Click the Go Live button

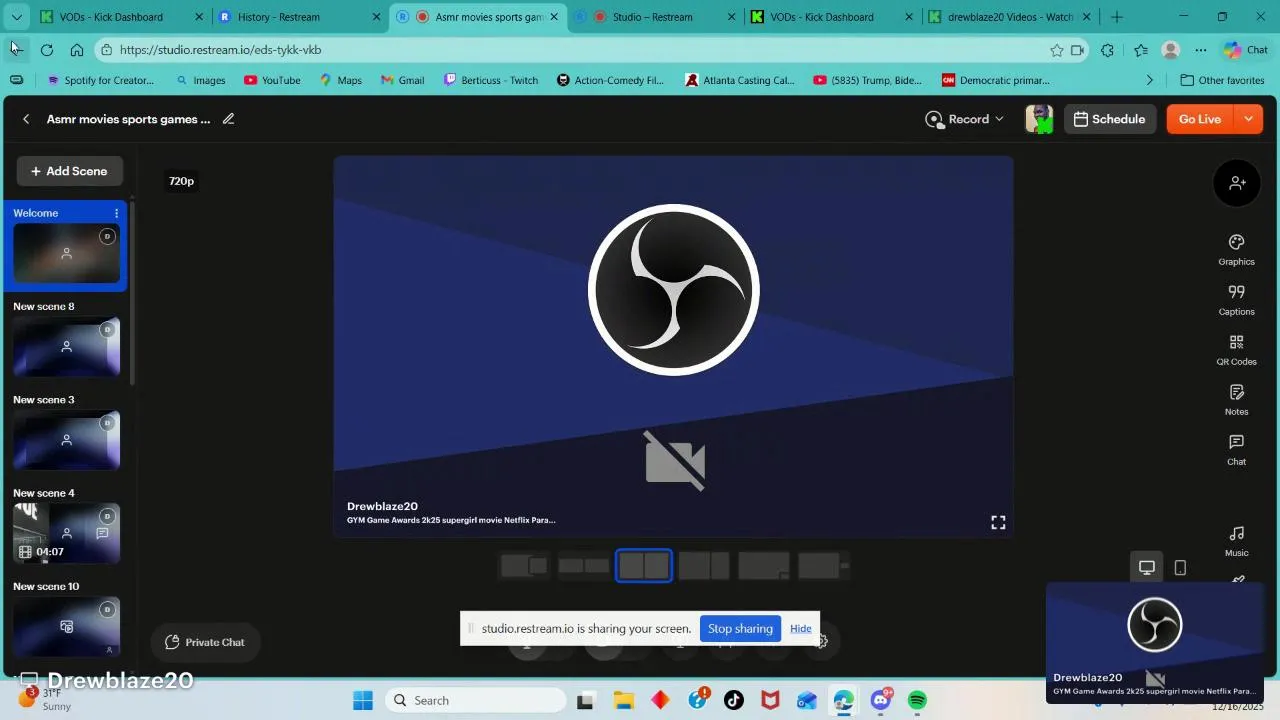1200,119
